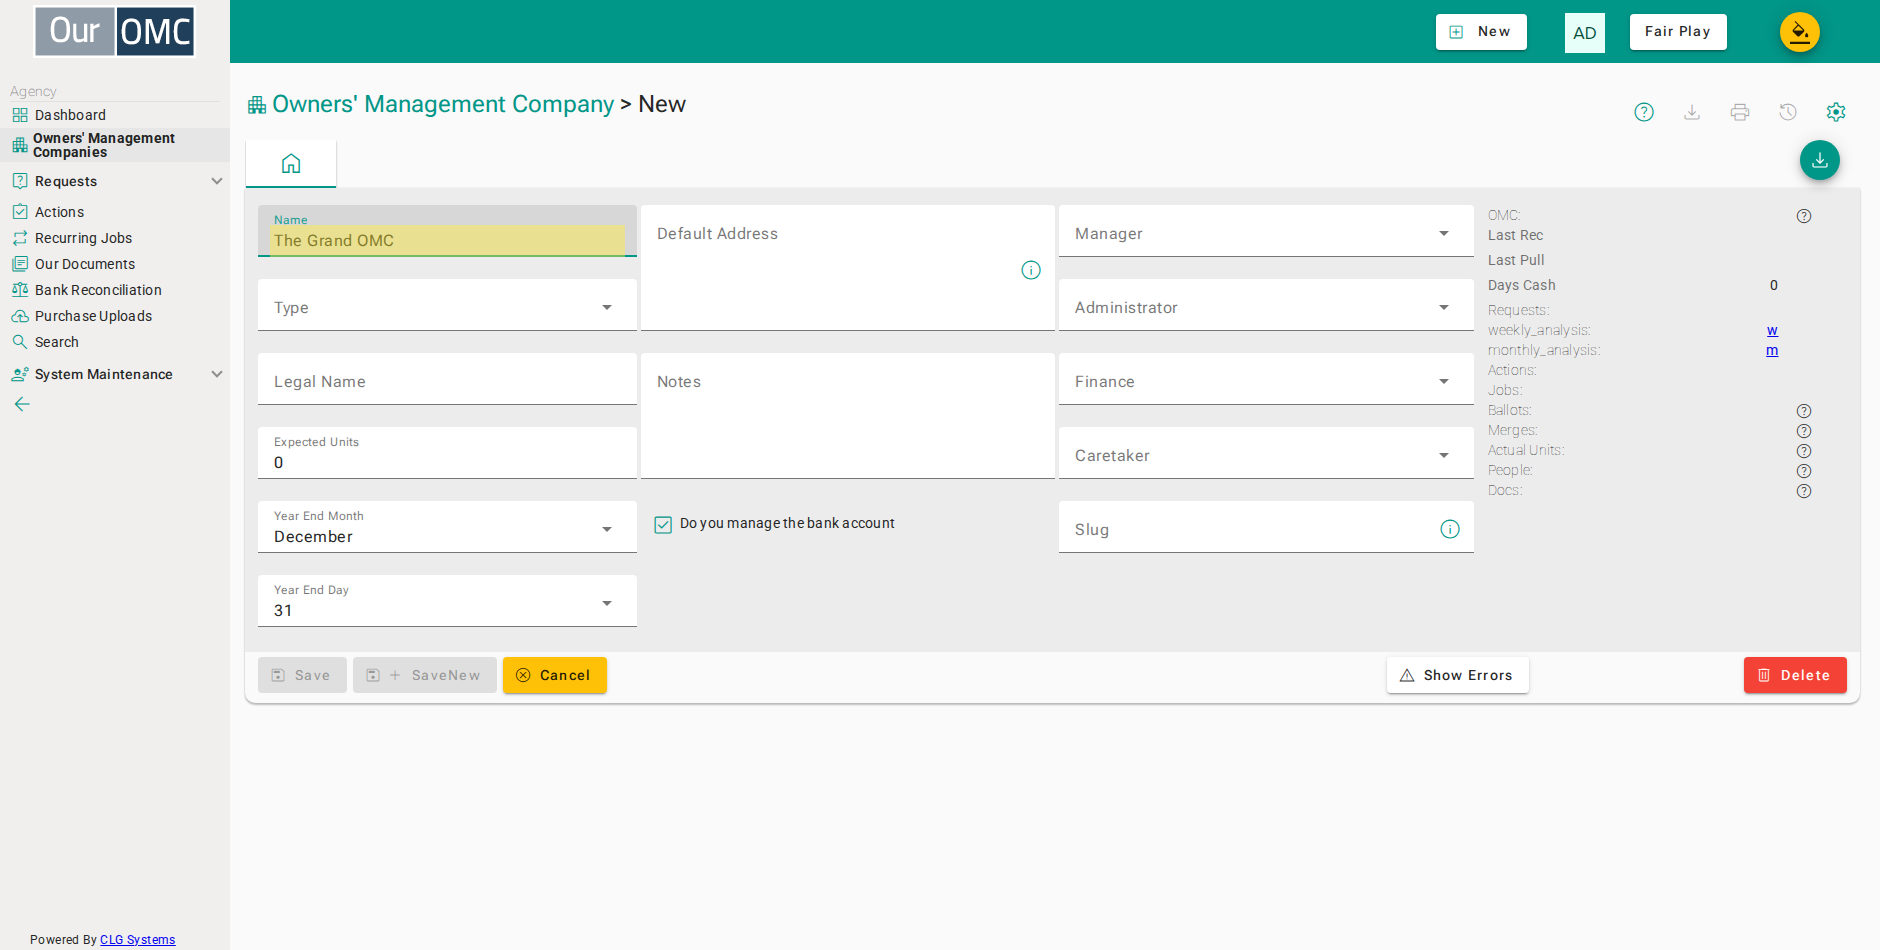Open the settings gear icon

click(x=1836, y=112)
